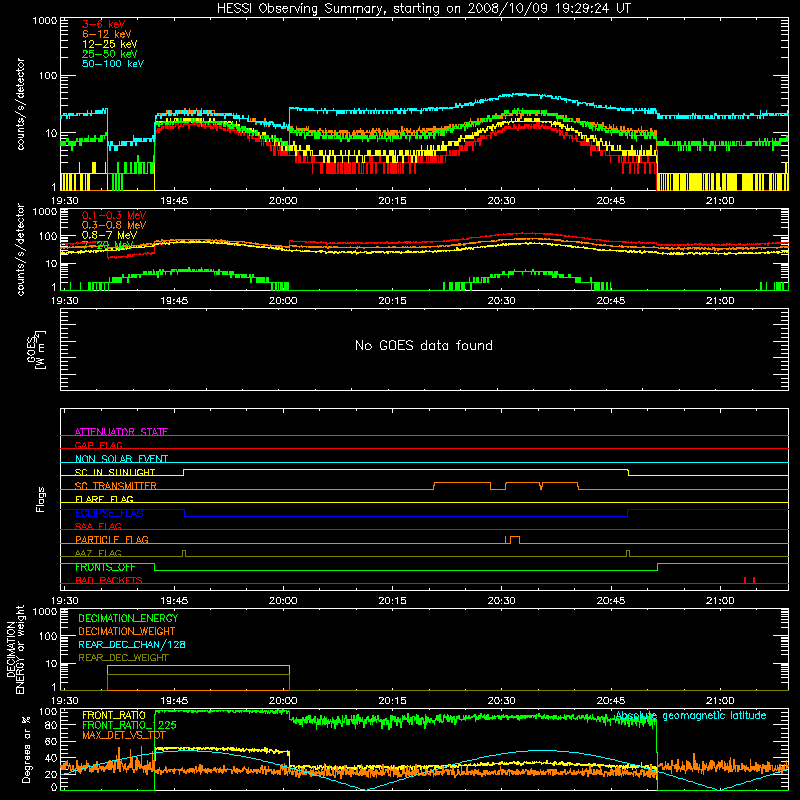Select the FRONTS_OFF flag label
The image size is (800, 800).
click(105, 567)
